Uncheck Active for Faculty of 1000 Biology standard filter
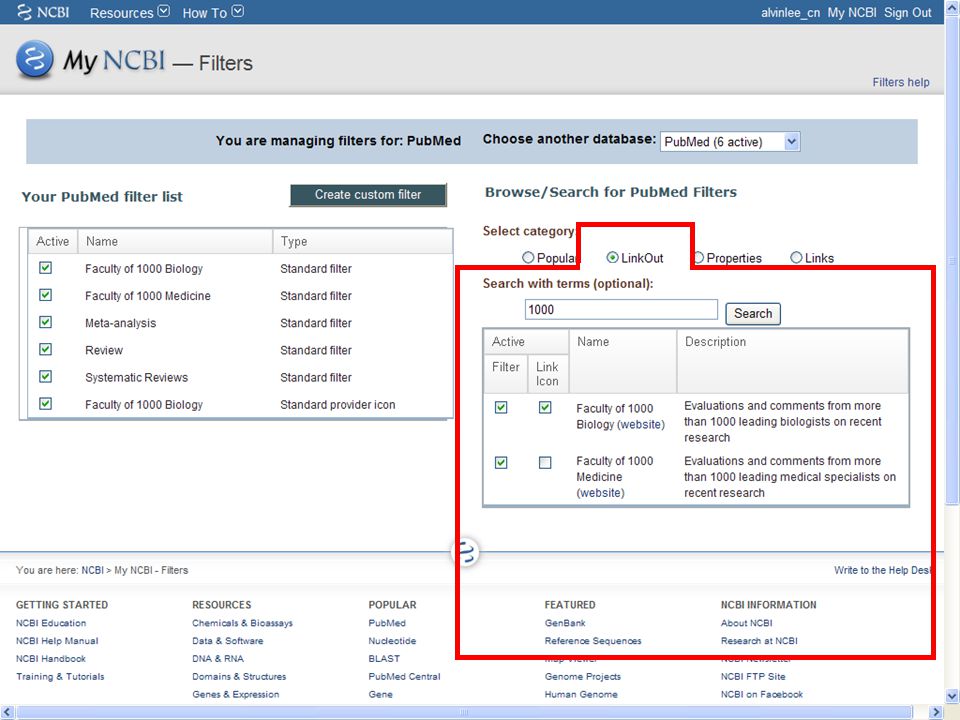This screenshot has height=720, width=960. (x=45, y=268)
